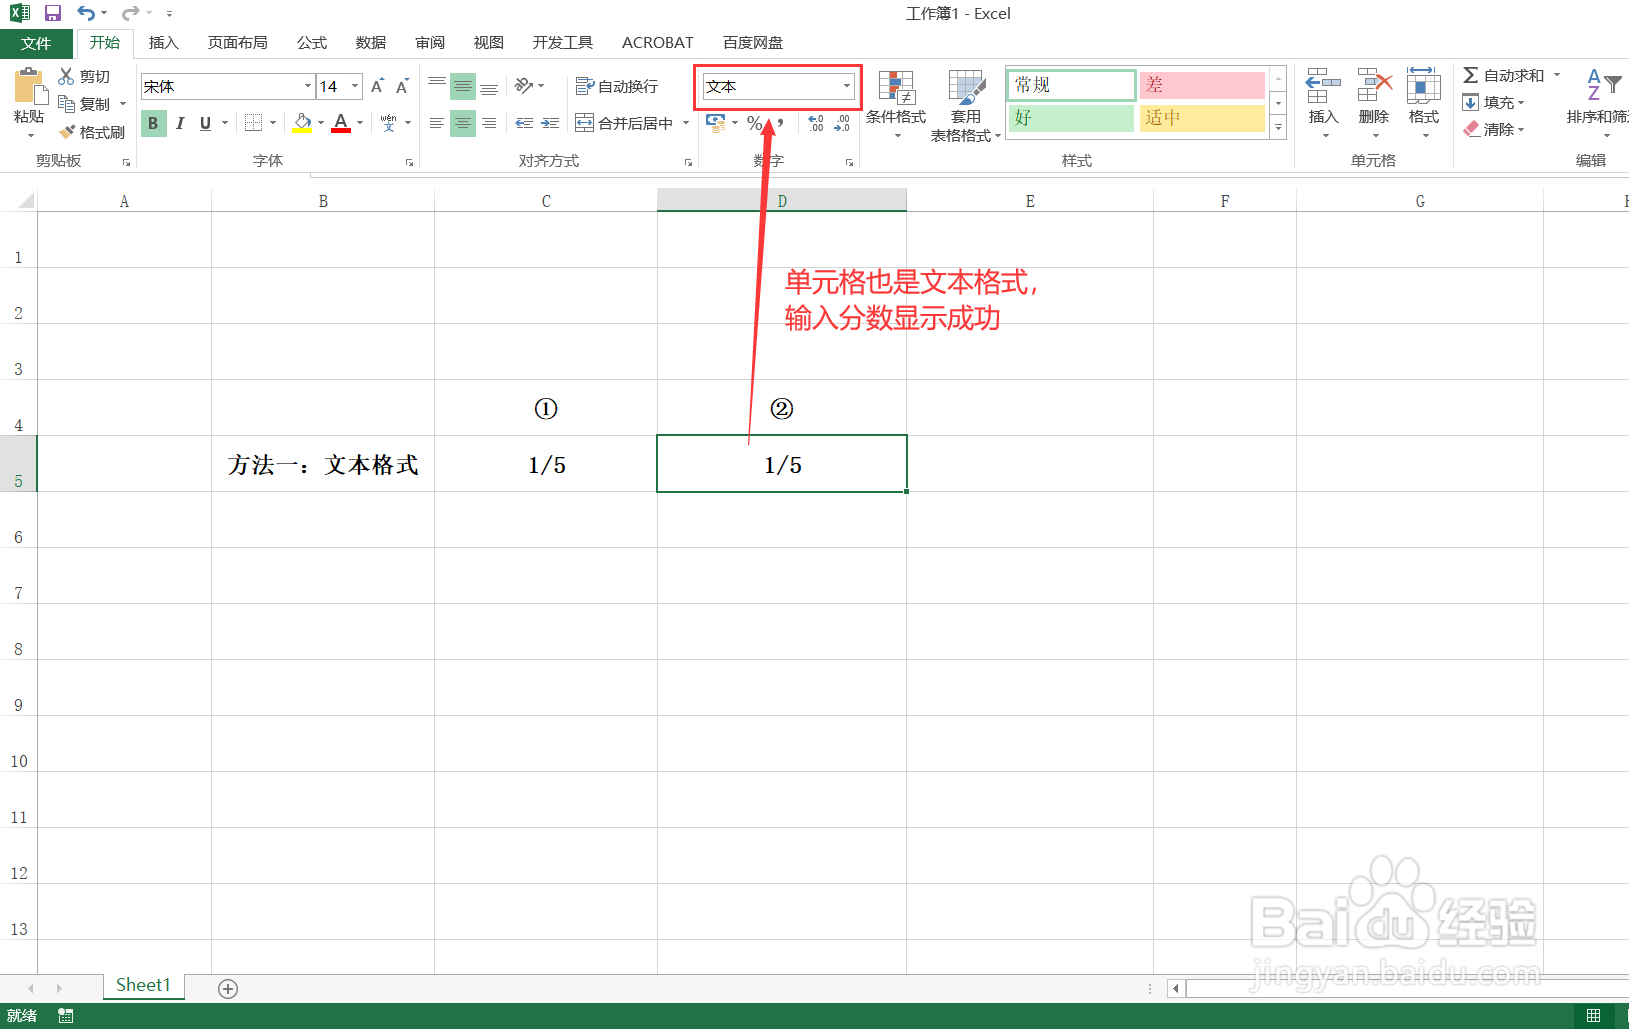Click the increase indent icon

[x=550, y=123]
